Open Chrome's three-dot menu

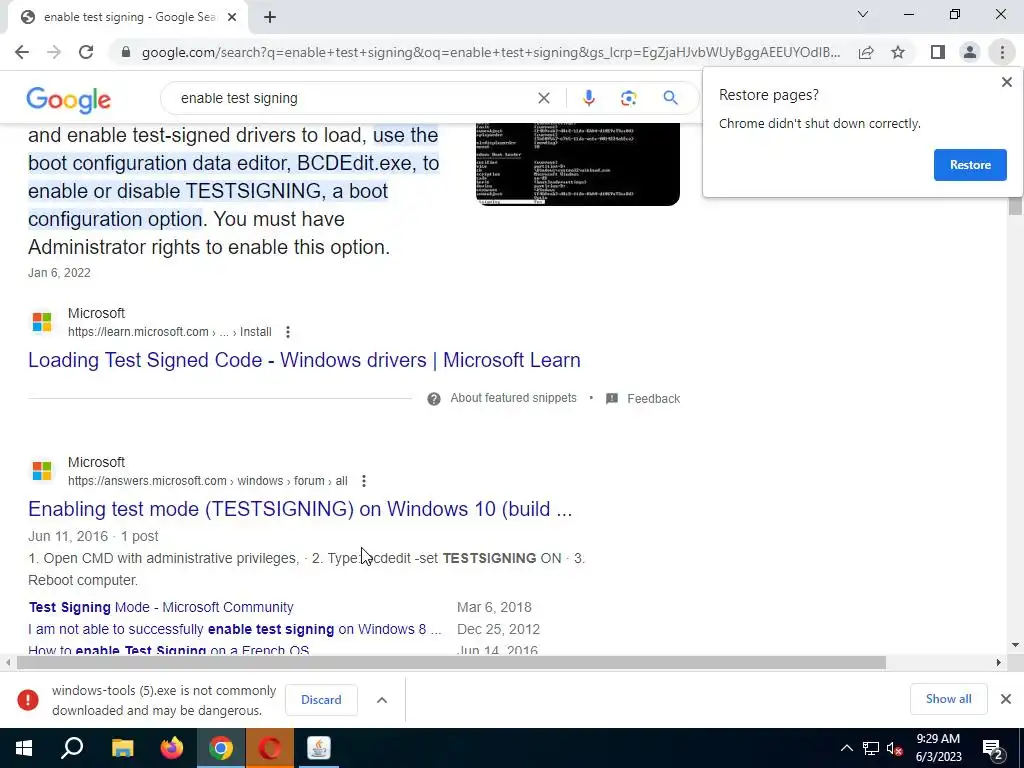pos(1002,52)
